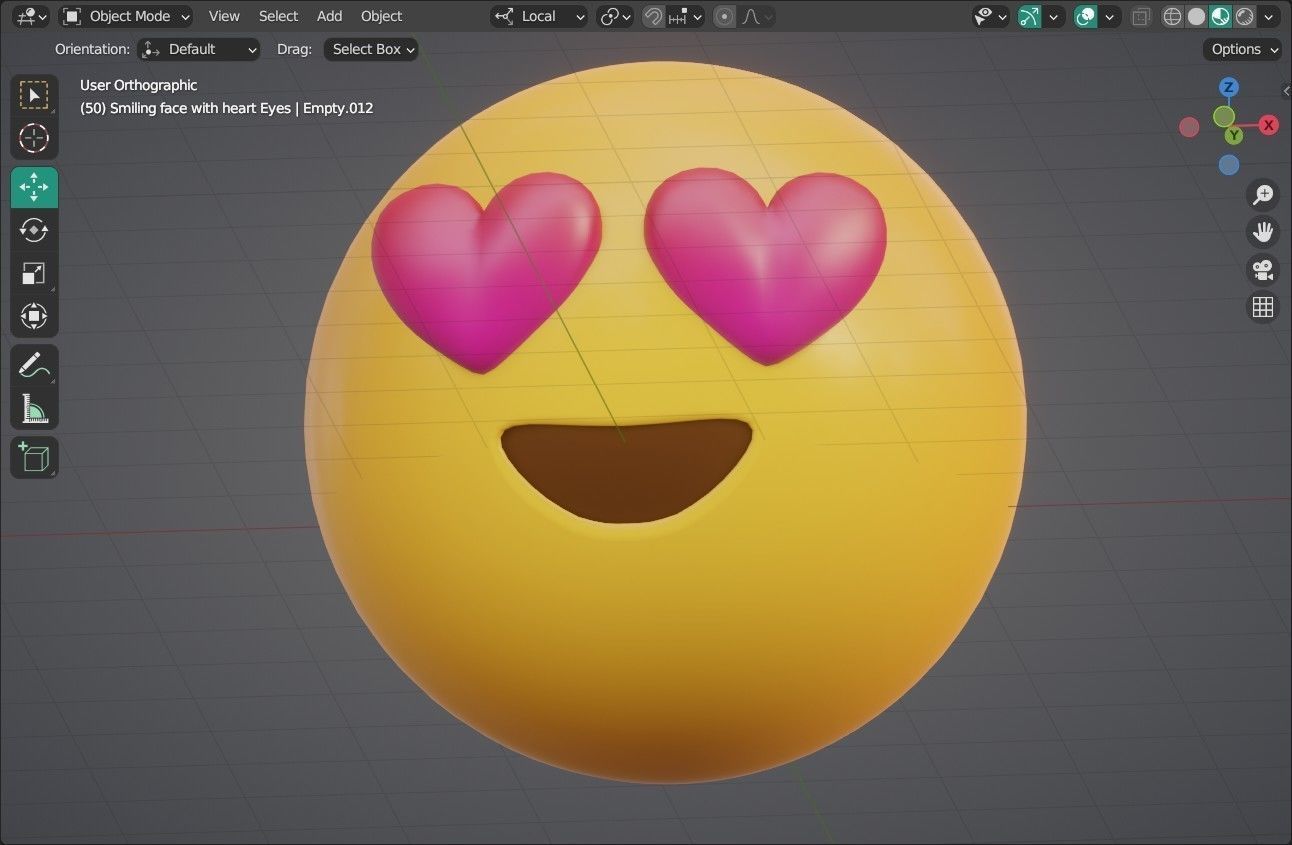Open the Orientation Default dropdown
Viewport: 1292px width, 845px height.
198,49
